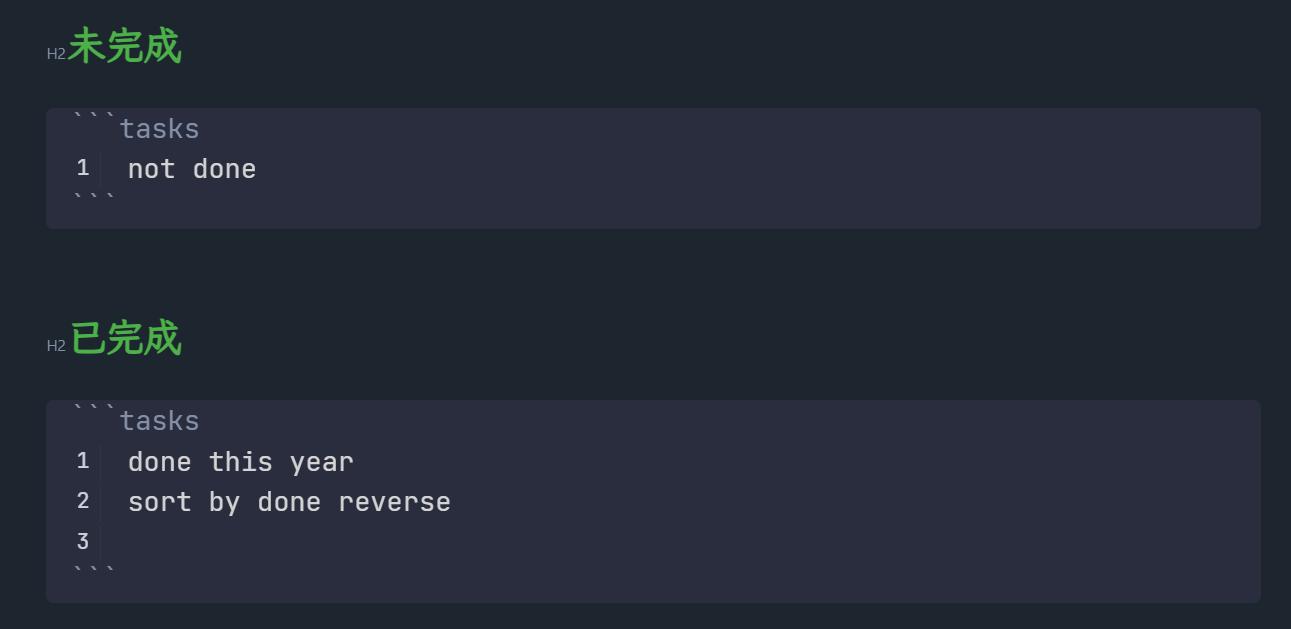The width and height of the screenshot is (1291, 629).
Task: Click line number 1 beside "done this year"
Action: 83,461
